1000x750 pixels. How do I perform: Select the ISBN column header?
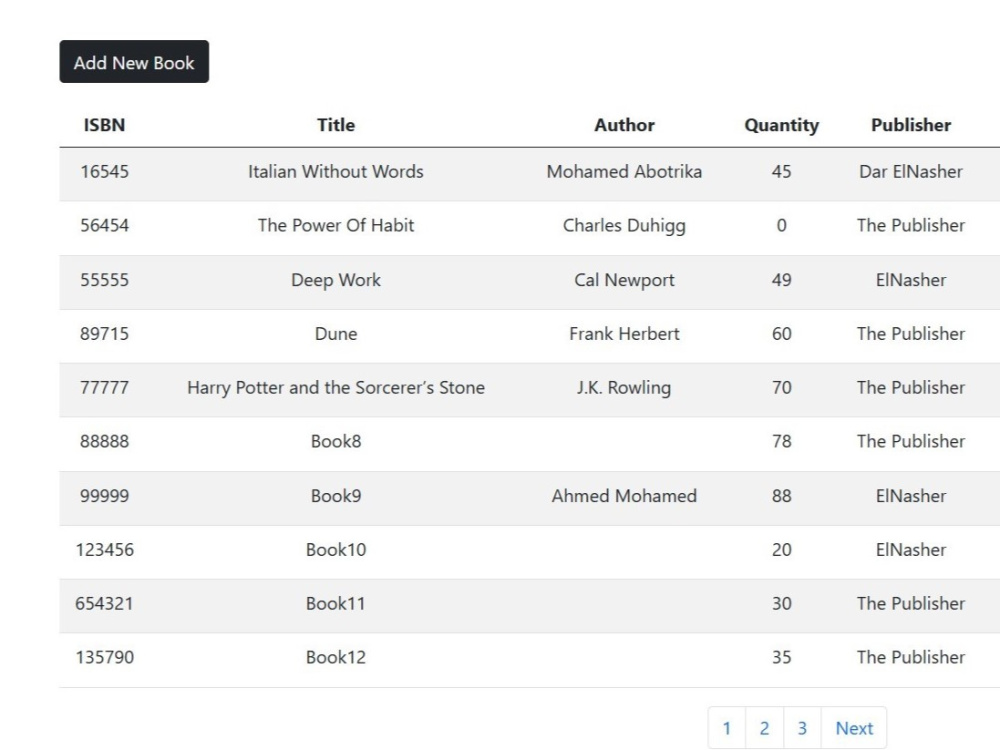coord(105,125)
